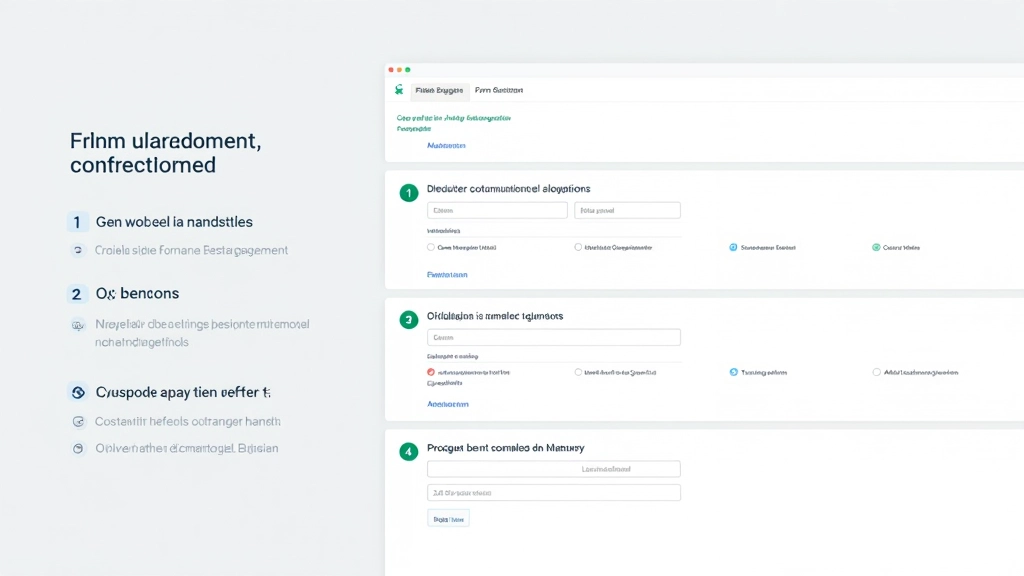The width and height of the screenshot is (1024, 576).
Task: Switch to the second tab 'Frm Gestitorn'
Action: click(x=499, y=90)
